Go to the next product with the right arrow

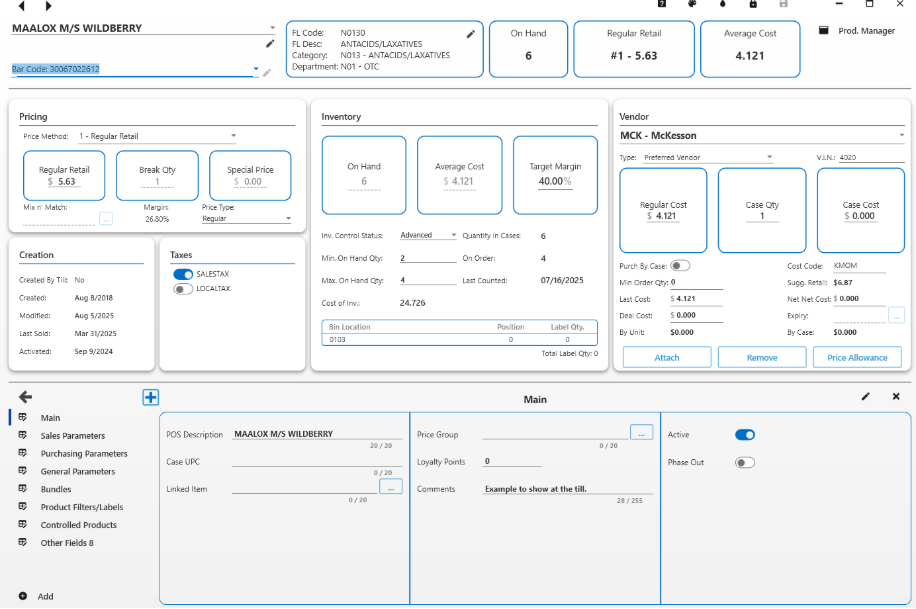(x=48, y=6)
